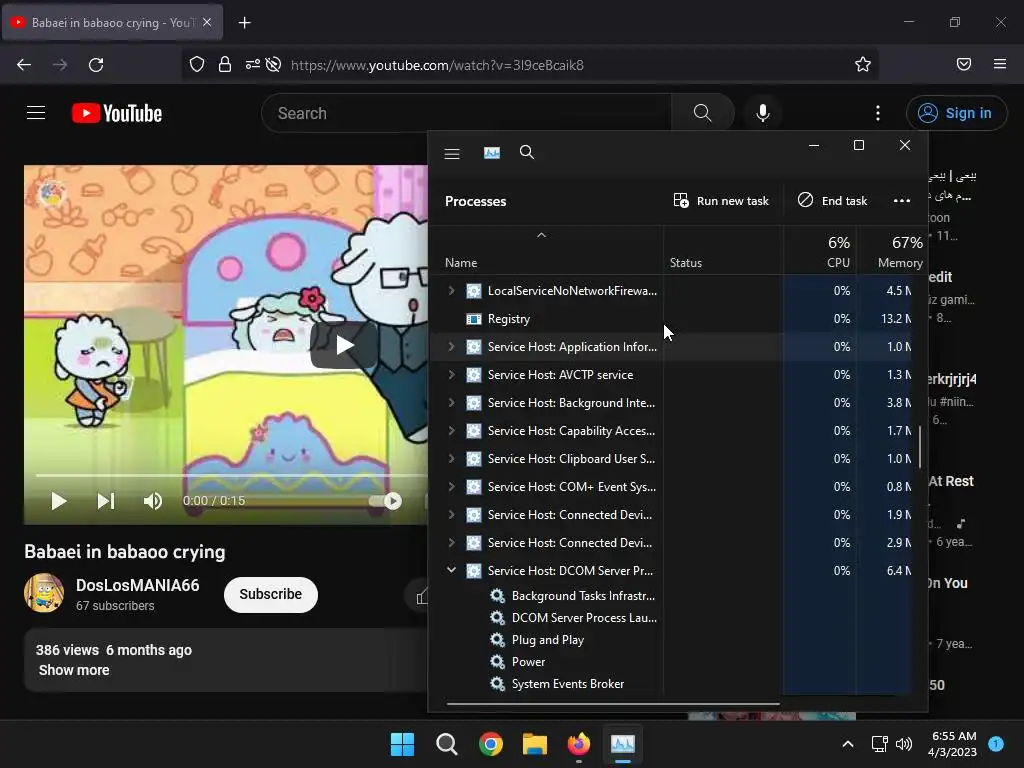Click the play icon in the video controls
The height and width of the screenshot is (768, 1024).
[58, 501]
